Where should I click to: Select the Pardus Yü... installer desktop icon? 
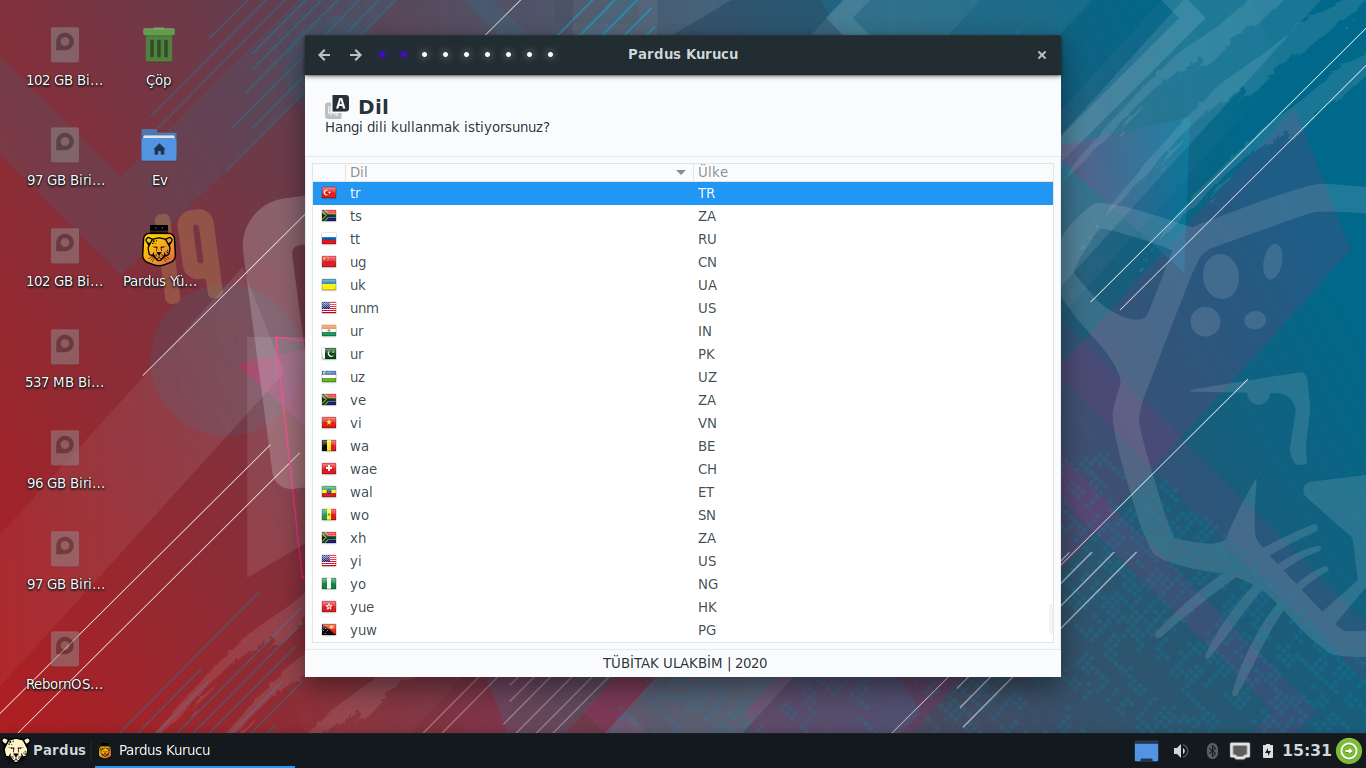[x=159, y=246]
